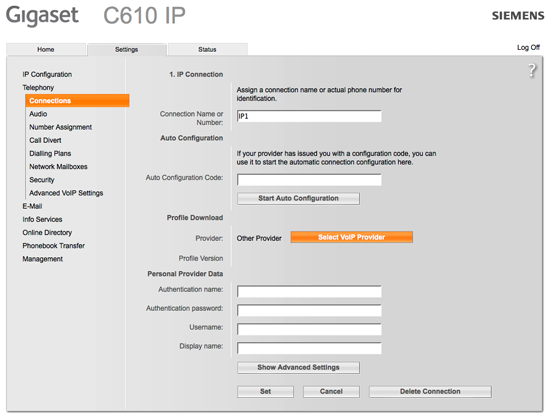The image size is (550, 419).
Task: Click the Delete Connection button
Action: point(430,392)
